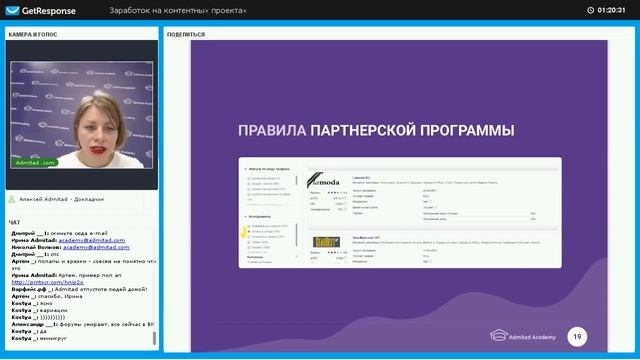Click the elapsed time 01:20:31

611,10
